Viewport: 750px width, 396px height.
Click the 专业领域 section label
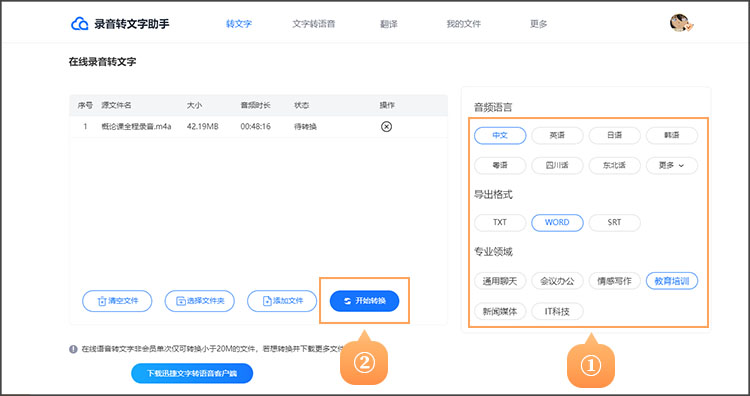point(493,252)
